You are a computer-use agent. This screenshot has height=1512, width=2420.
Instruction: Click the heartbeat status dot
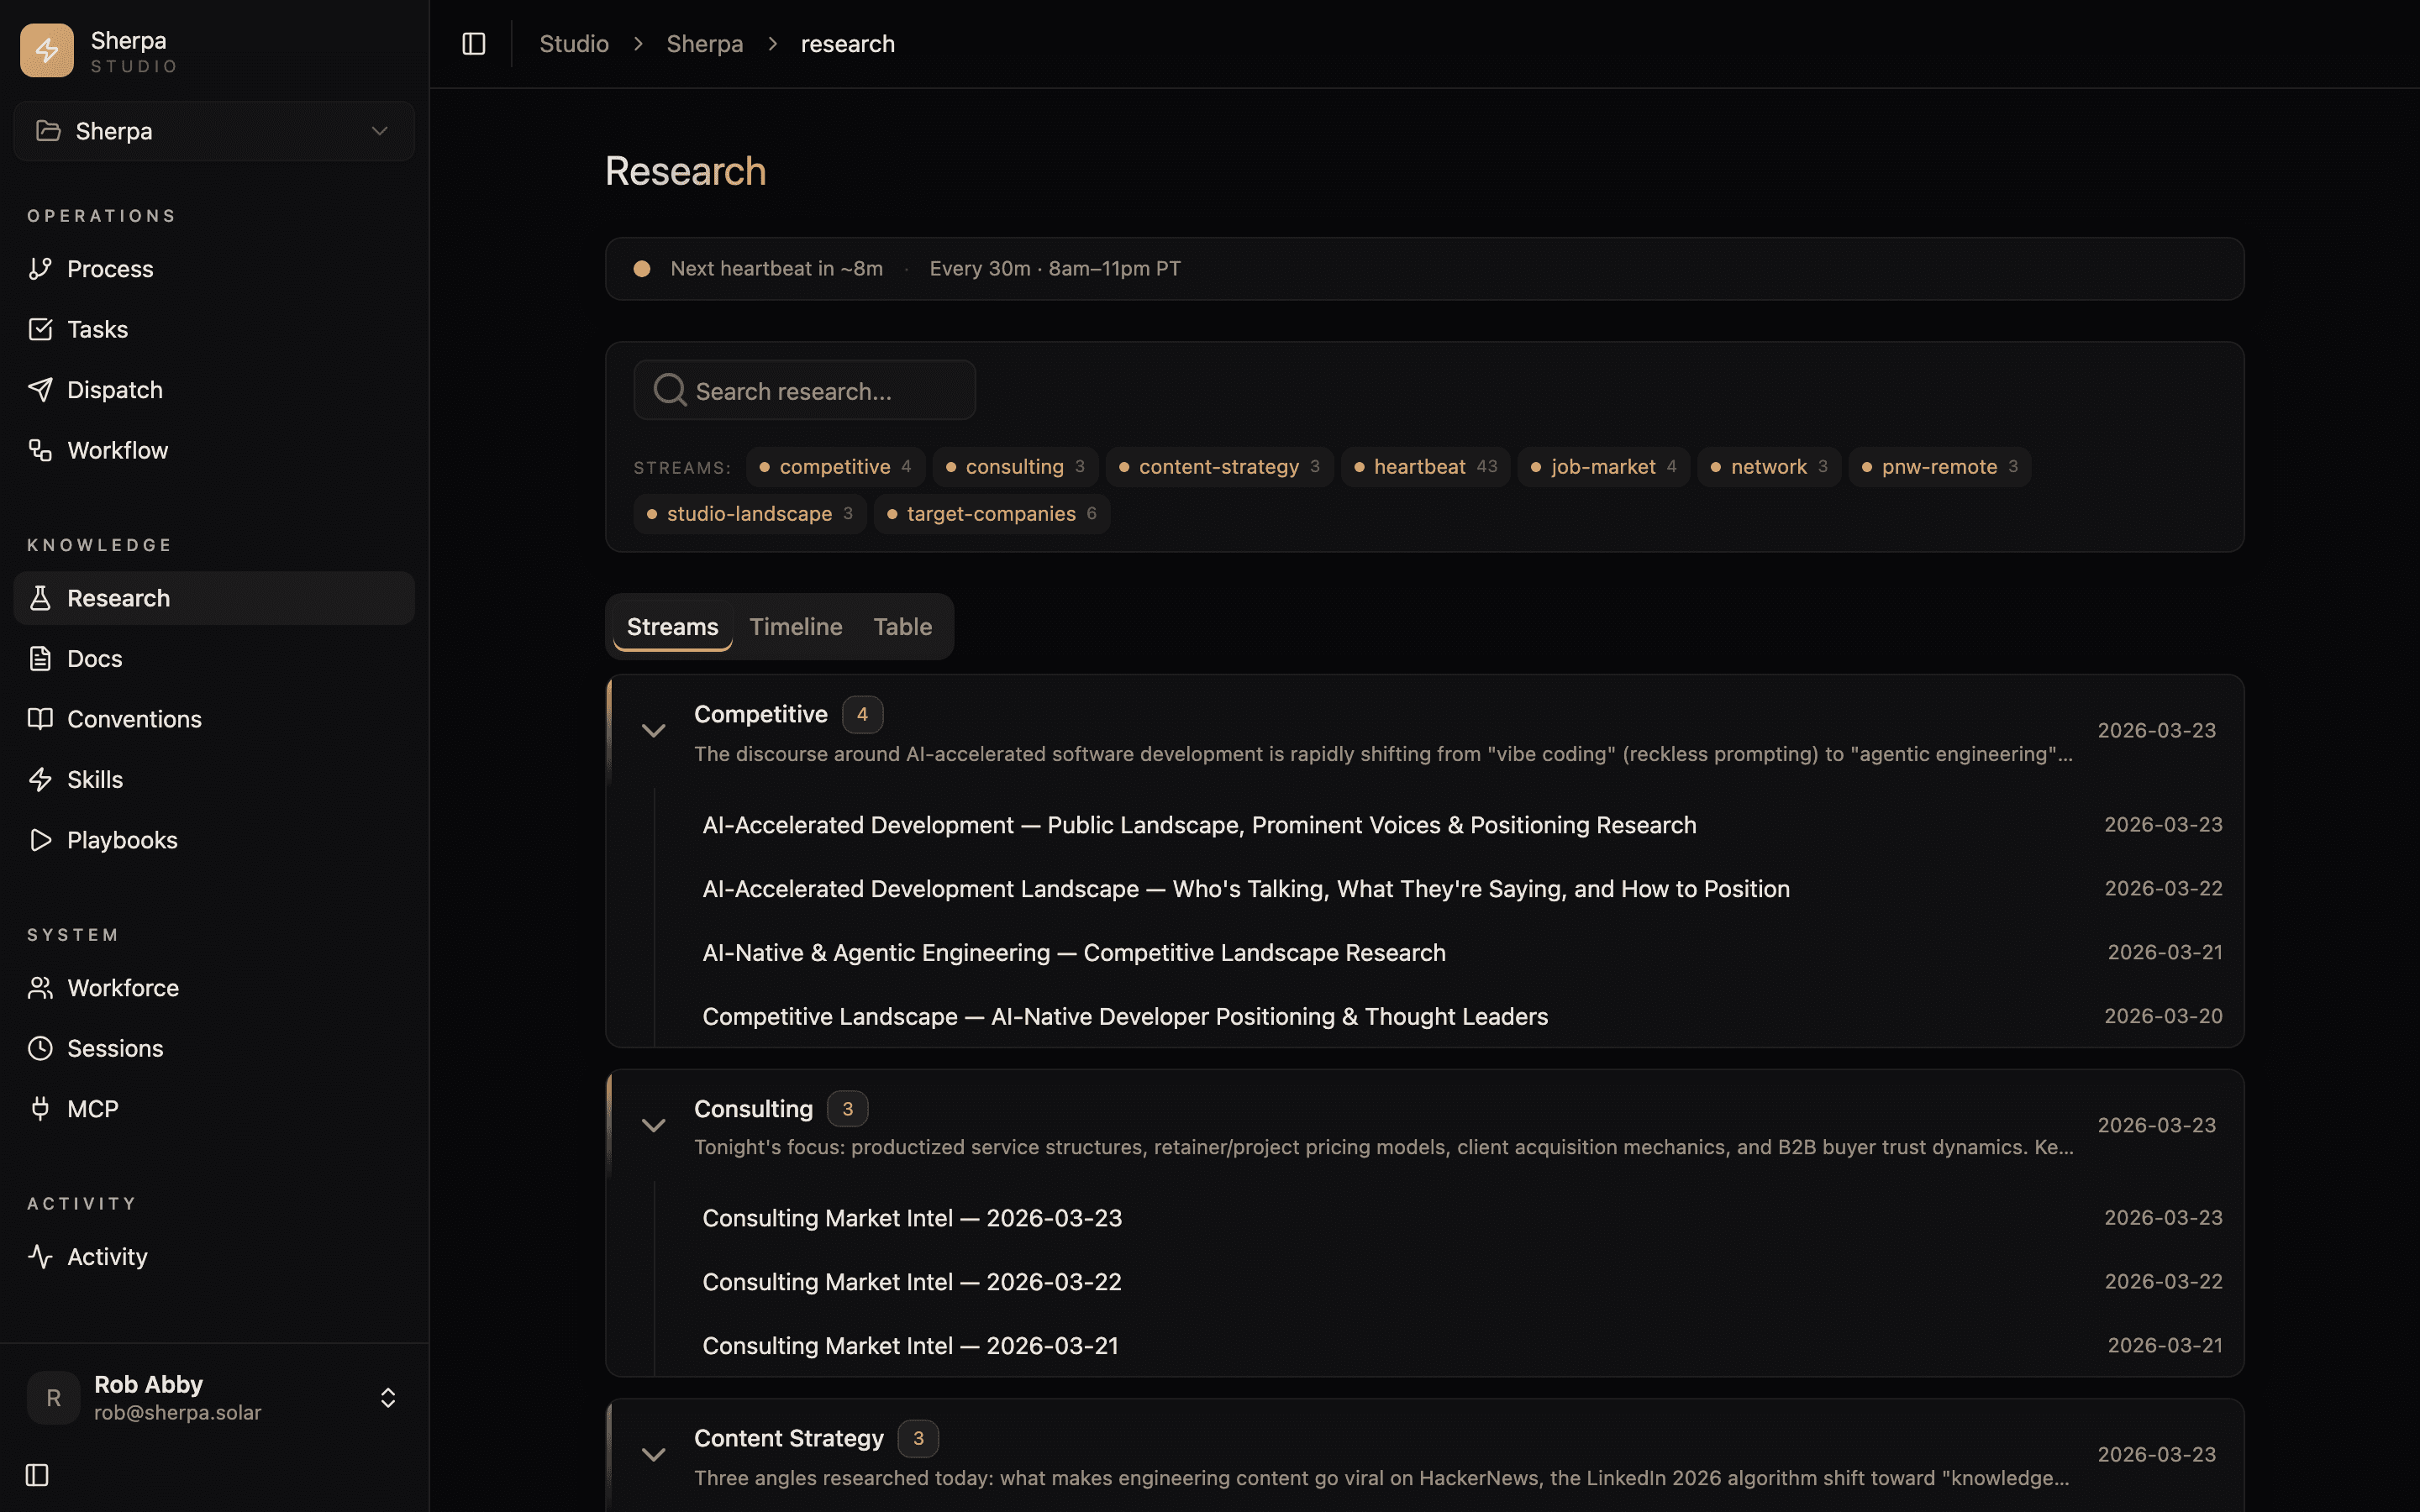coord(642,268)
